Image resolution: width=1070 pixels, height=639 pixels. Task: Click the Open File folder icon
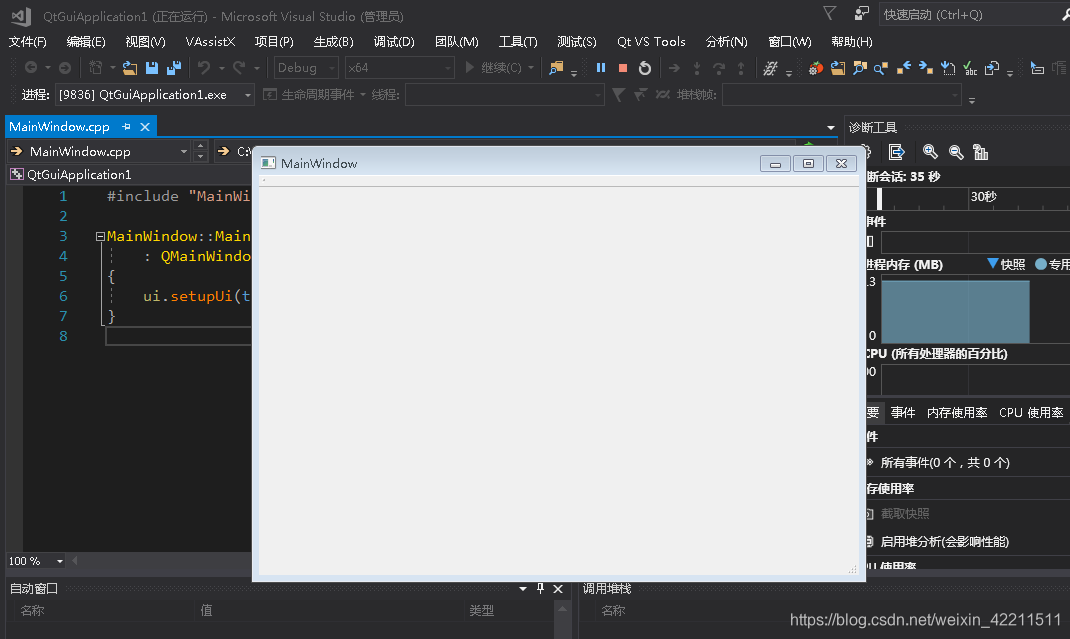130,68
